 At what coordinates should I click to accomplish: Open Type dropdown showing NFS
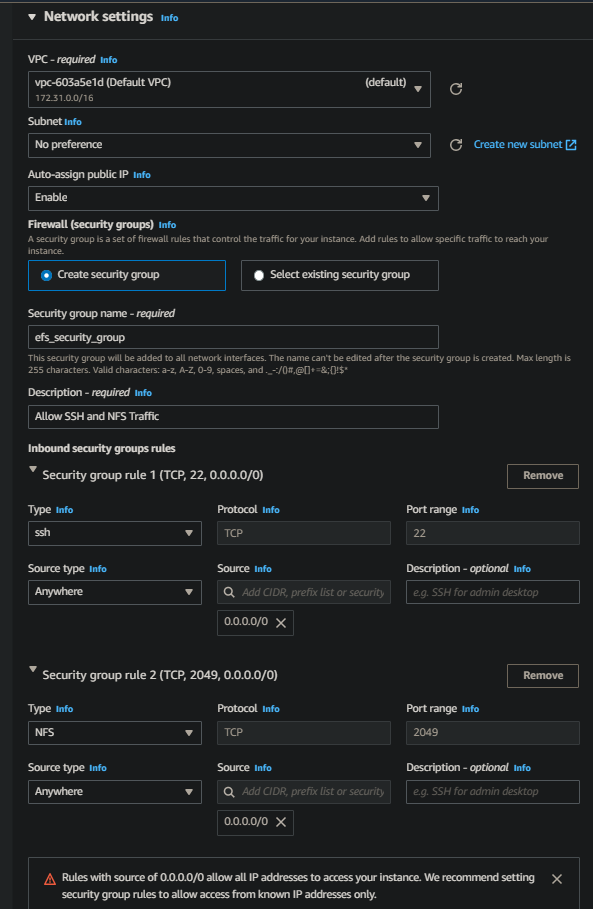tap(115, 733)
